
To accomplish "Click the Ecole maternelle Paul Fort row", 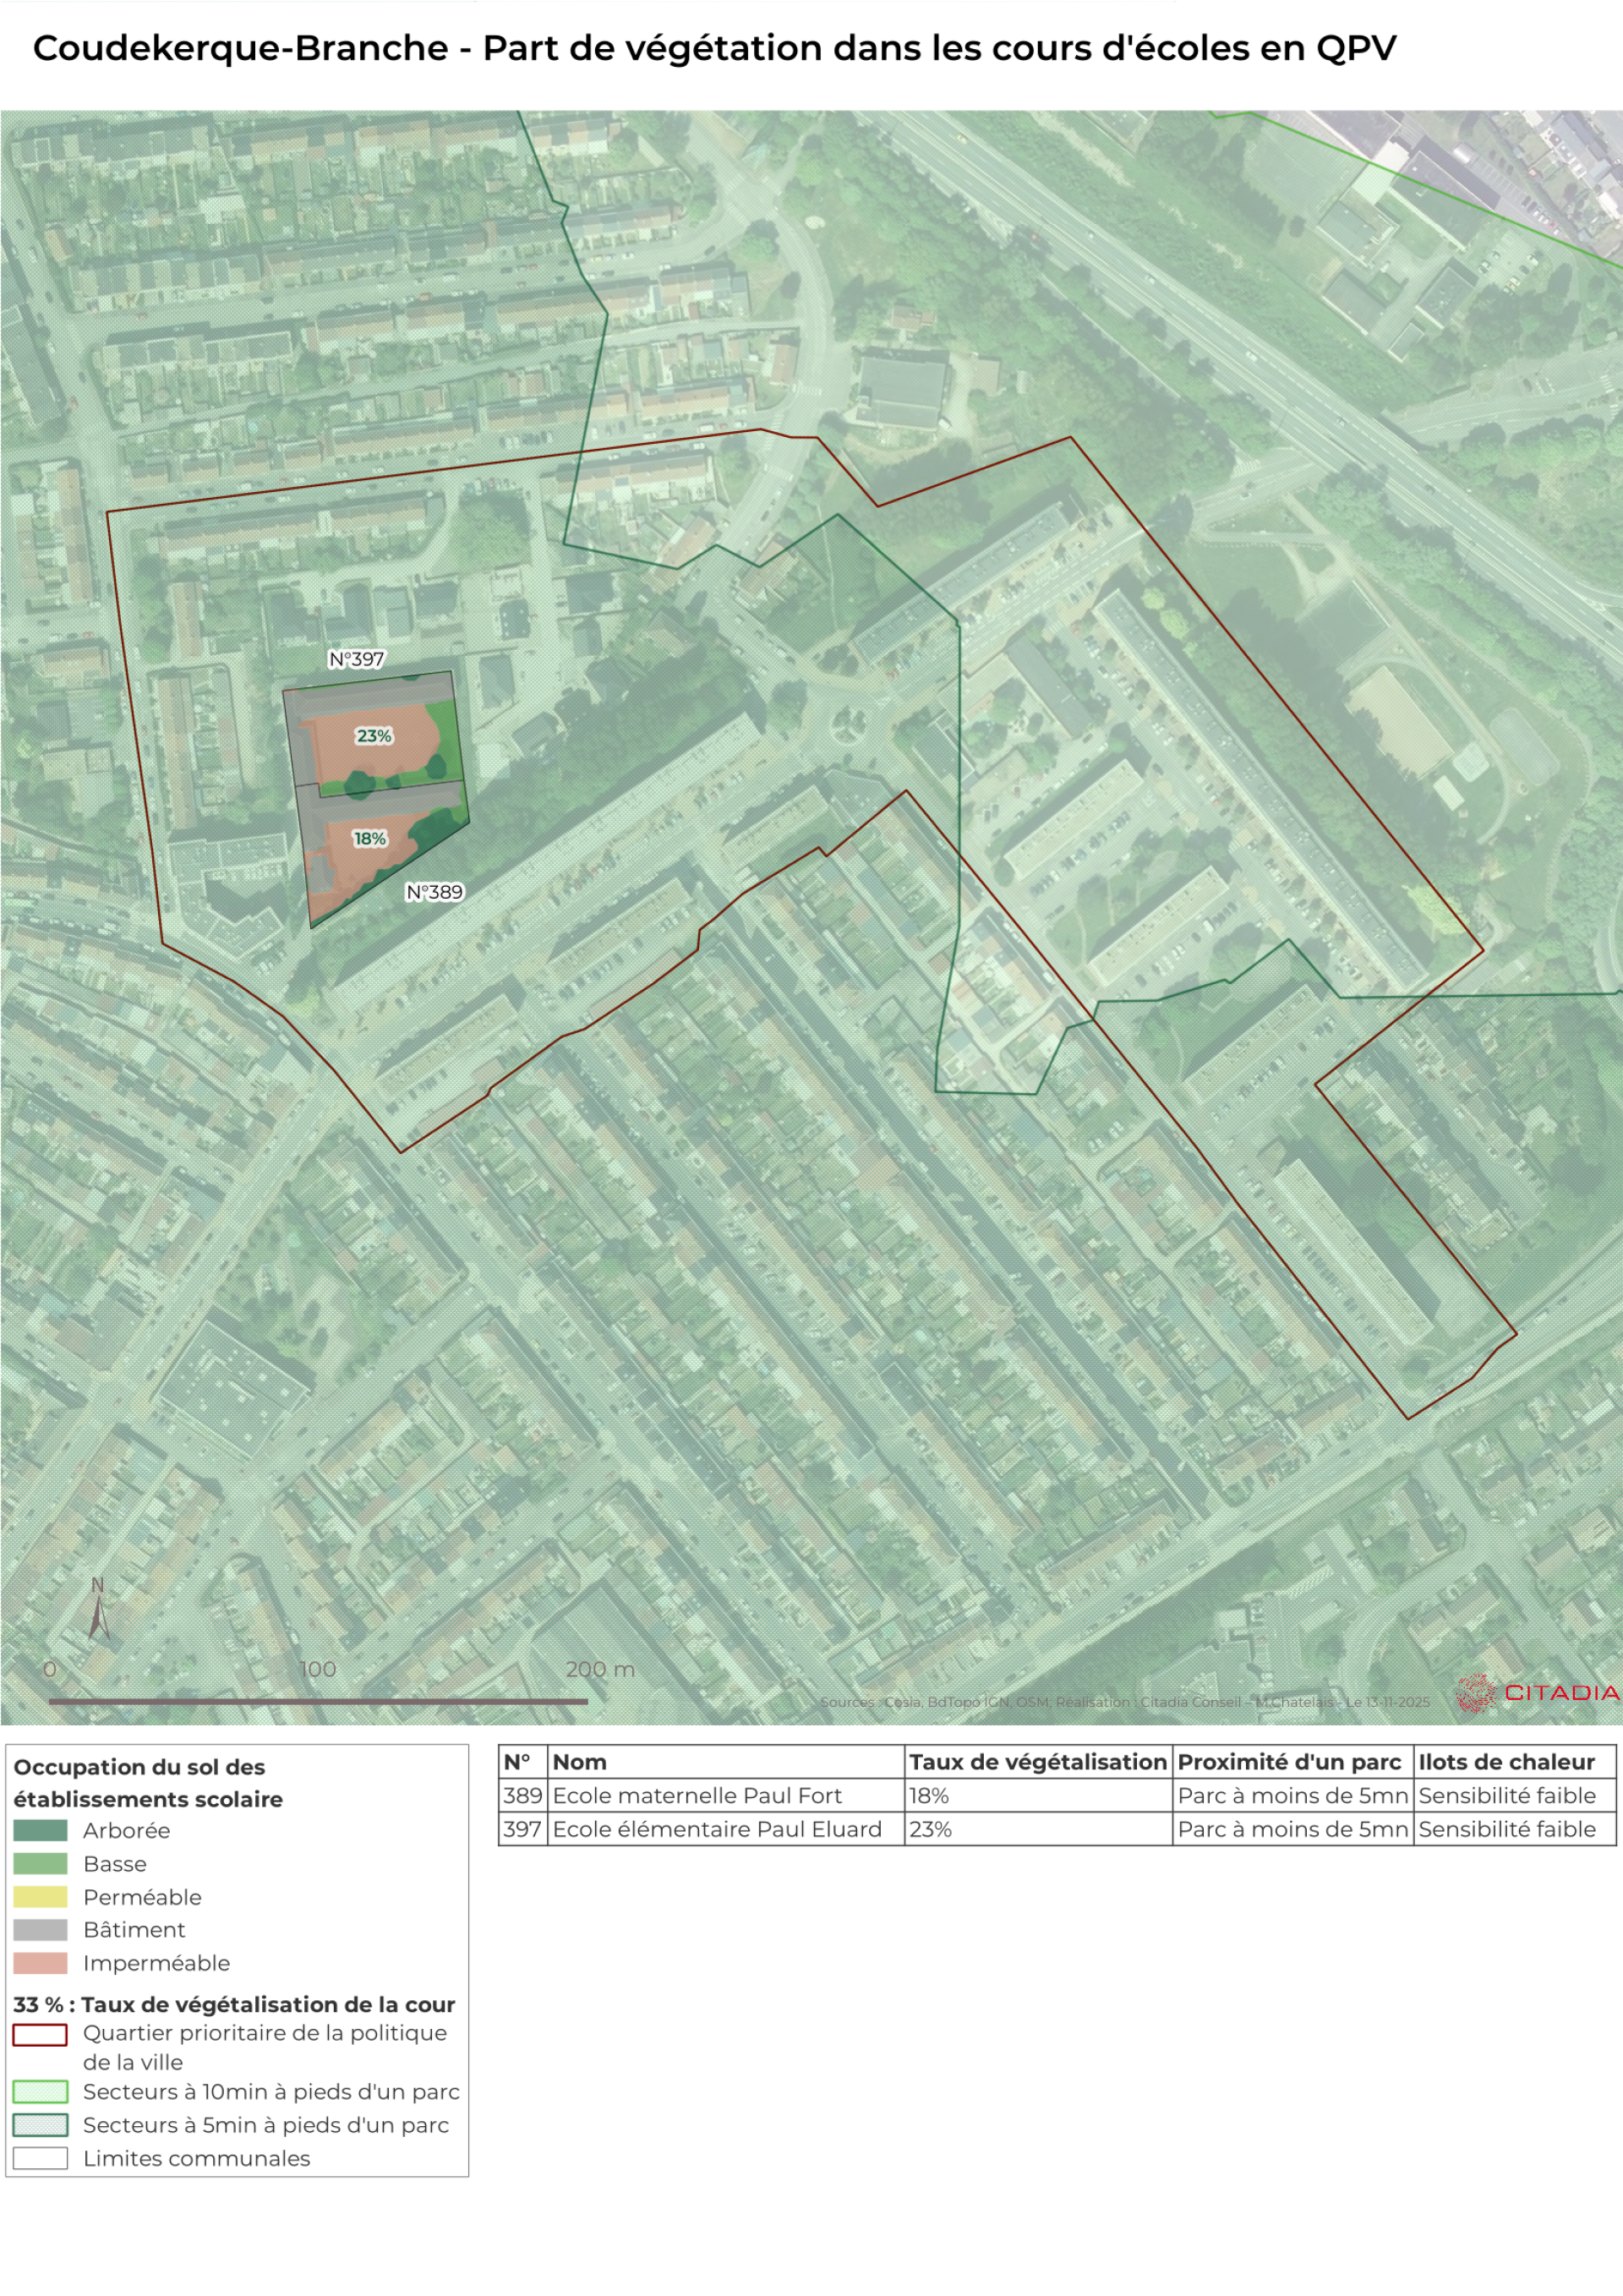I will [x=697, y=1795].
